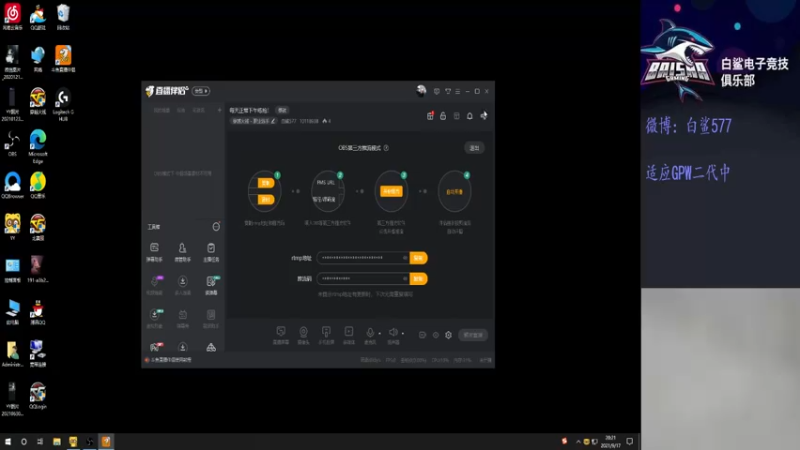
Task: Open the Danmaku assistant tool in toolbox
Action: click(x=154, y=252)
